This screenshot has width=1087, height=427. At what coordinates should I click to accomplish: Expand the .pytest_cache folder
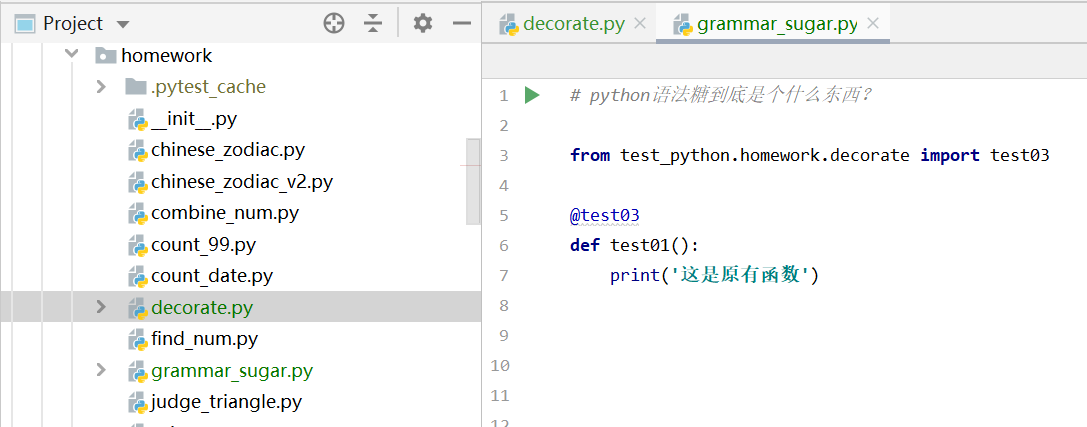click(101, 87)
